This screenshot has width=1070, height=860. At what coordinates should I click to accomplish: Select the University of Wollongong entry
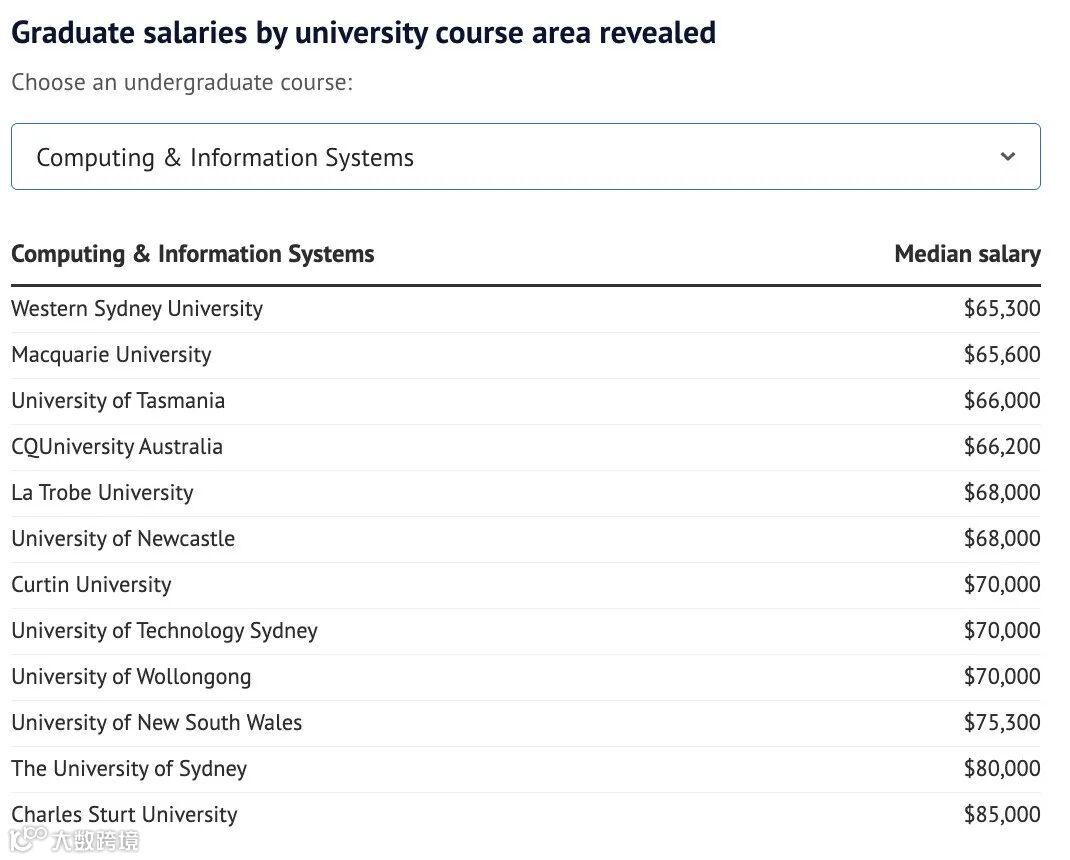tap(131, 676)
